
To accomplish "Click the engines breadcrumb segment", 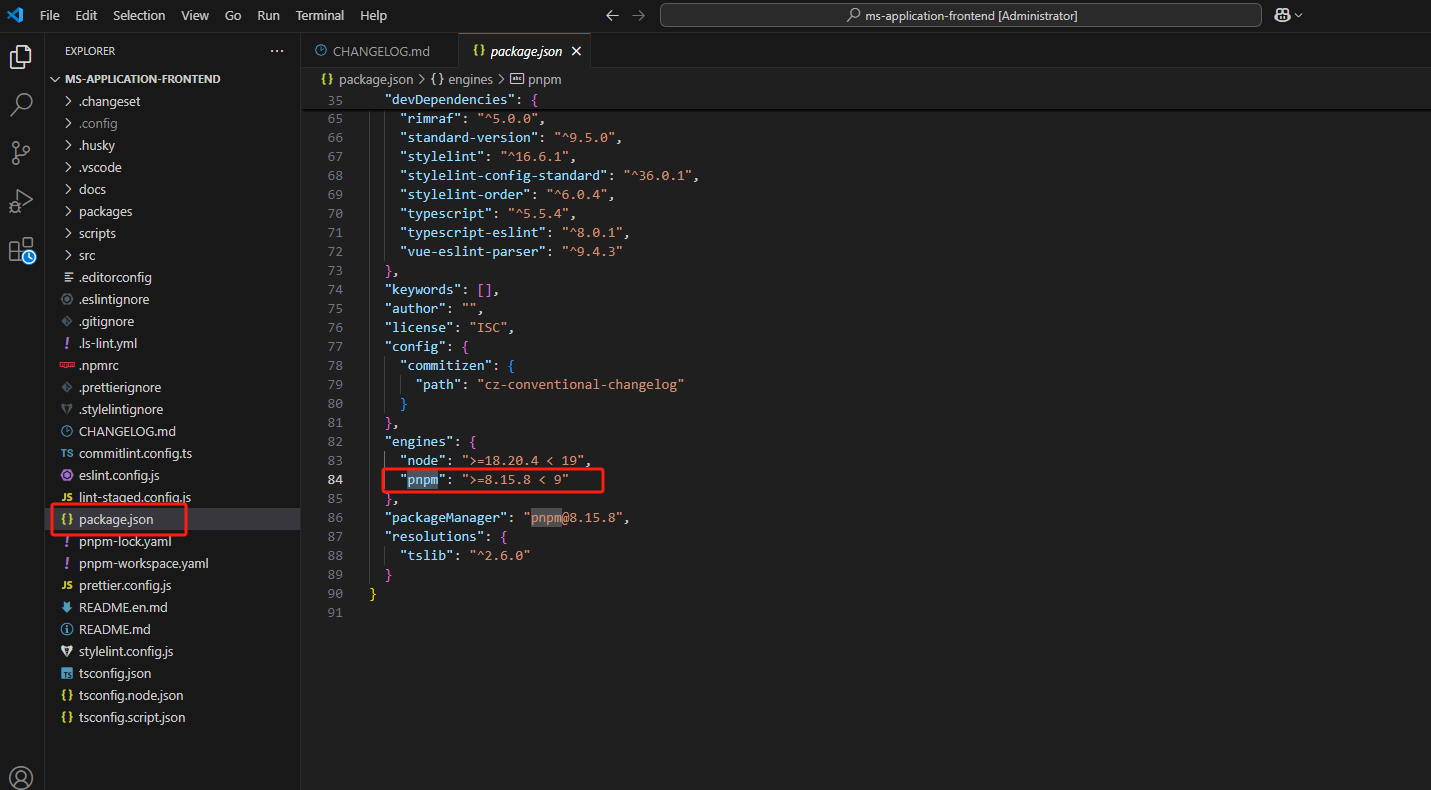I will tap(470, 79).
